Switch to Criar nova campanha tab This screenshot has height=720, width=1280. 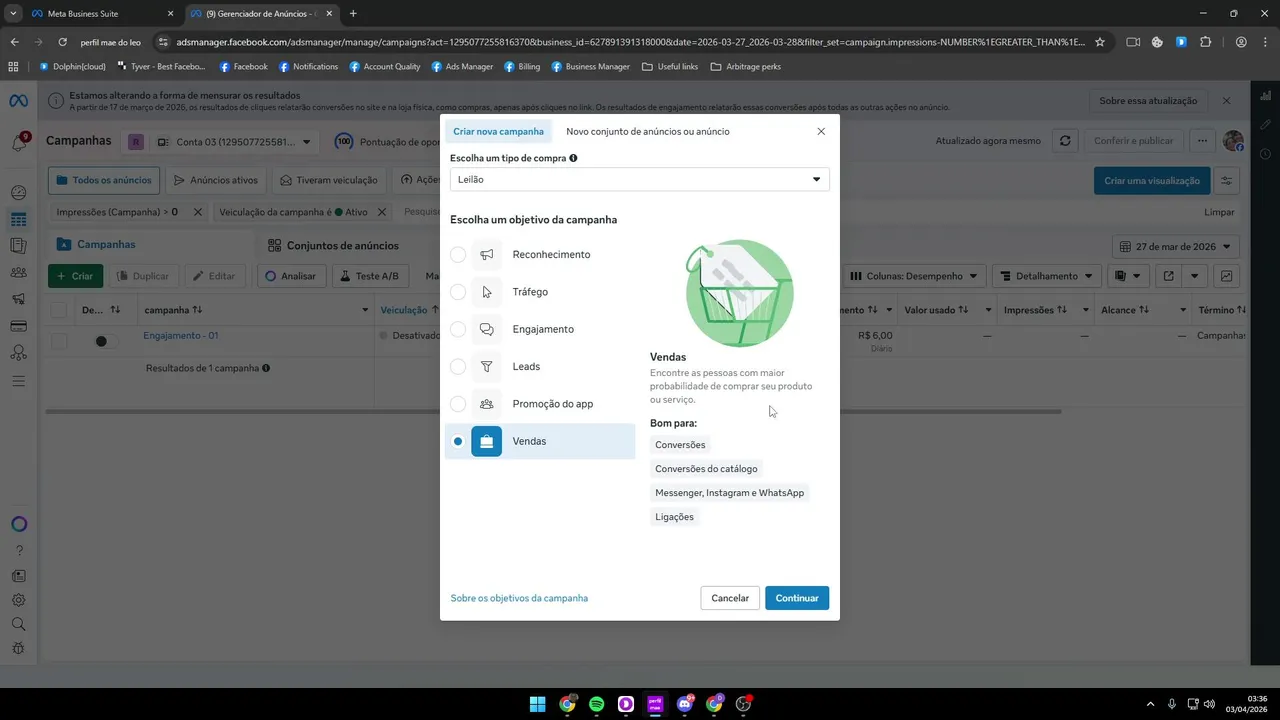pyautogui.click(x=498, y=131)
